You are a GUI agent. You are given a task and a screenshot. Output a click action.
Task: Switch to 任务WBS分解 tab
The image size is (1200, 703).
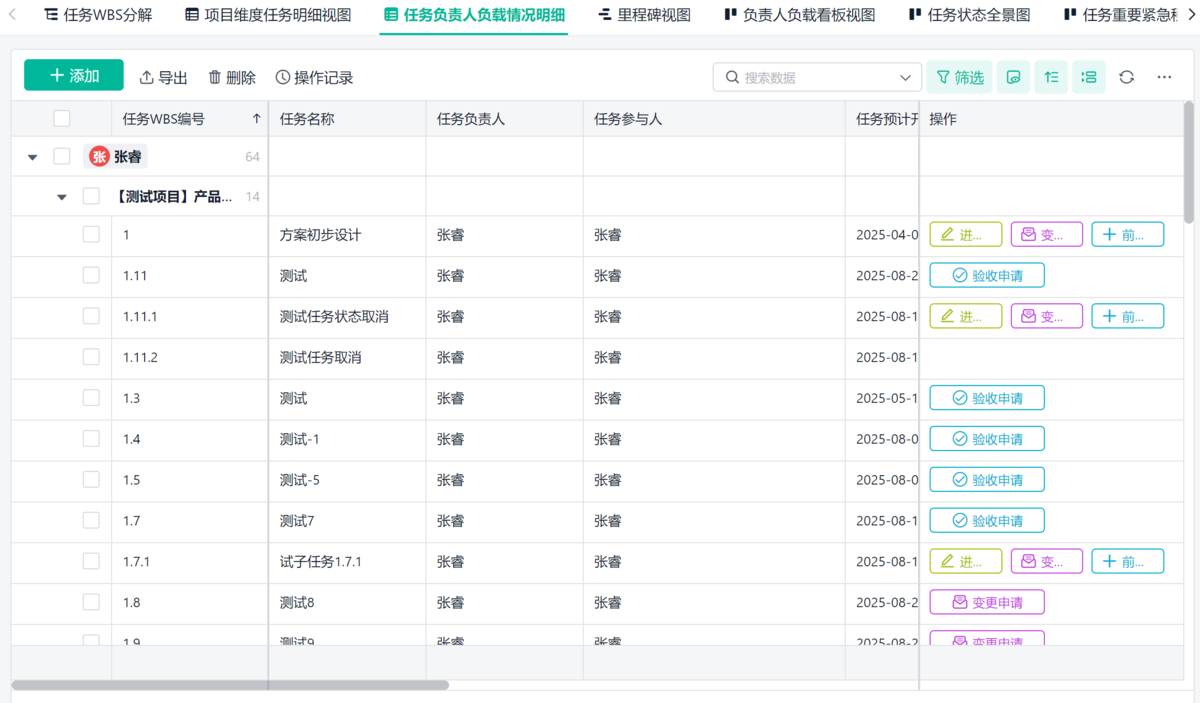(x=98, y=15)
